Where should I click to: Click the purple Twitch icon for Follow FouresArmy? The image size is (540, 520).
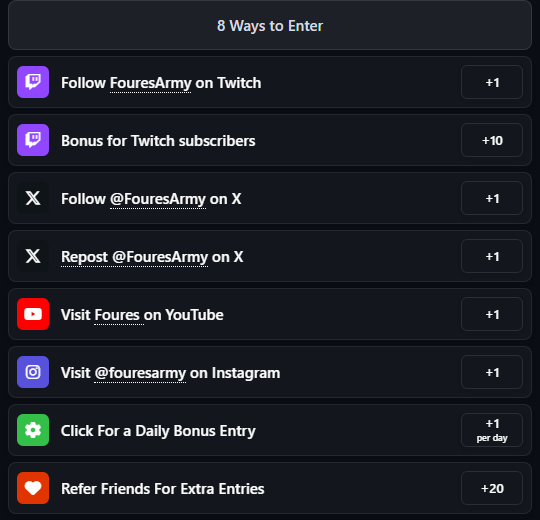point(33,82)
